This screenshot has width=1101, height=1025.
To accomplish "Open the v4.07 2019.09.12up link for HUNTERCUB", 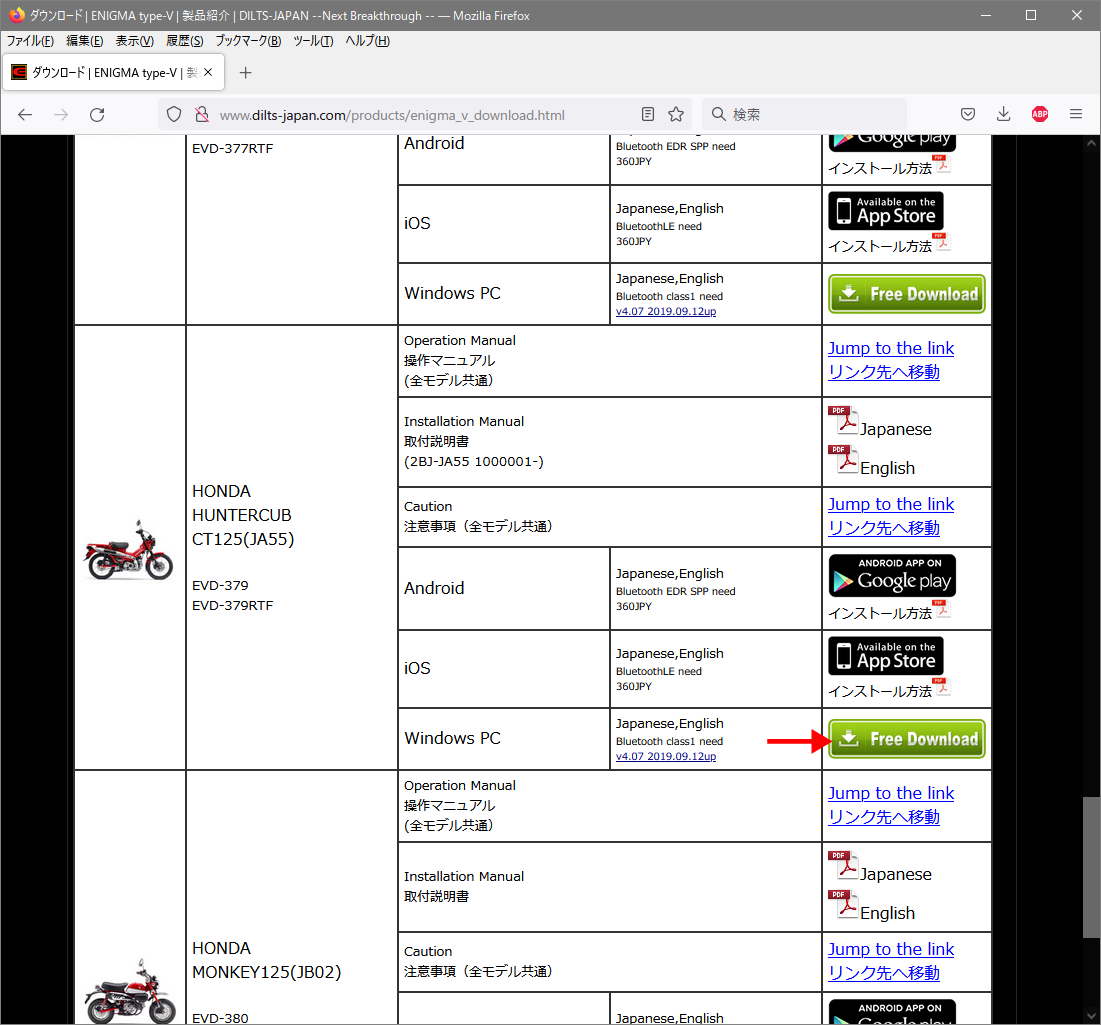I will (666, 756).
